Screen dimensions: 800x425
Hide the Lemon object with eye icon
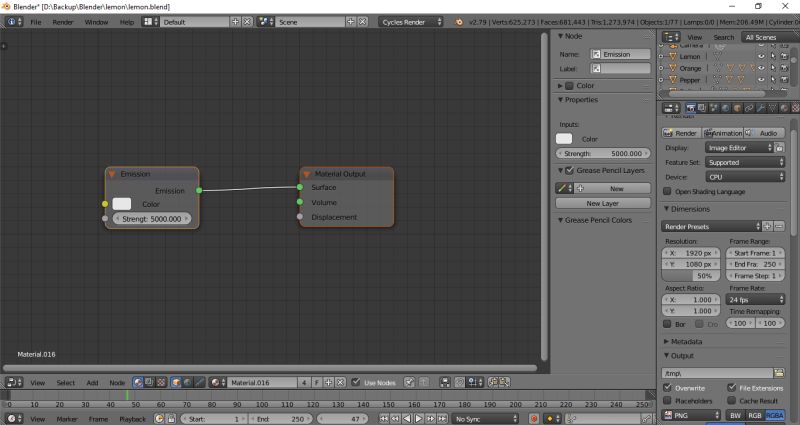click(761, 57)
